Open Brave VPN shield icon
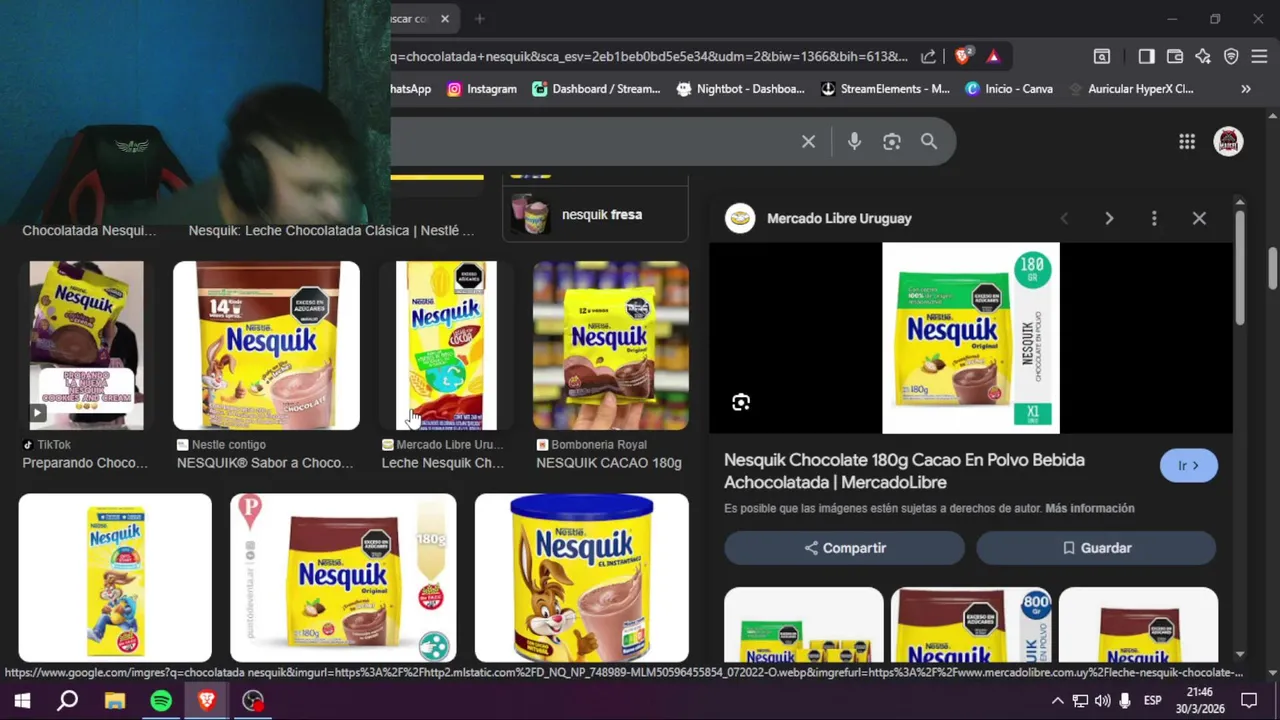 (1231, 56)
